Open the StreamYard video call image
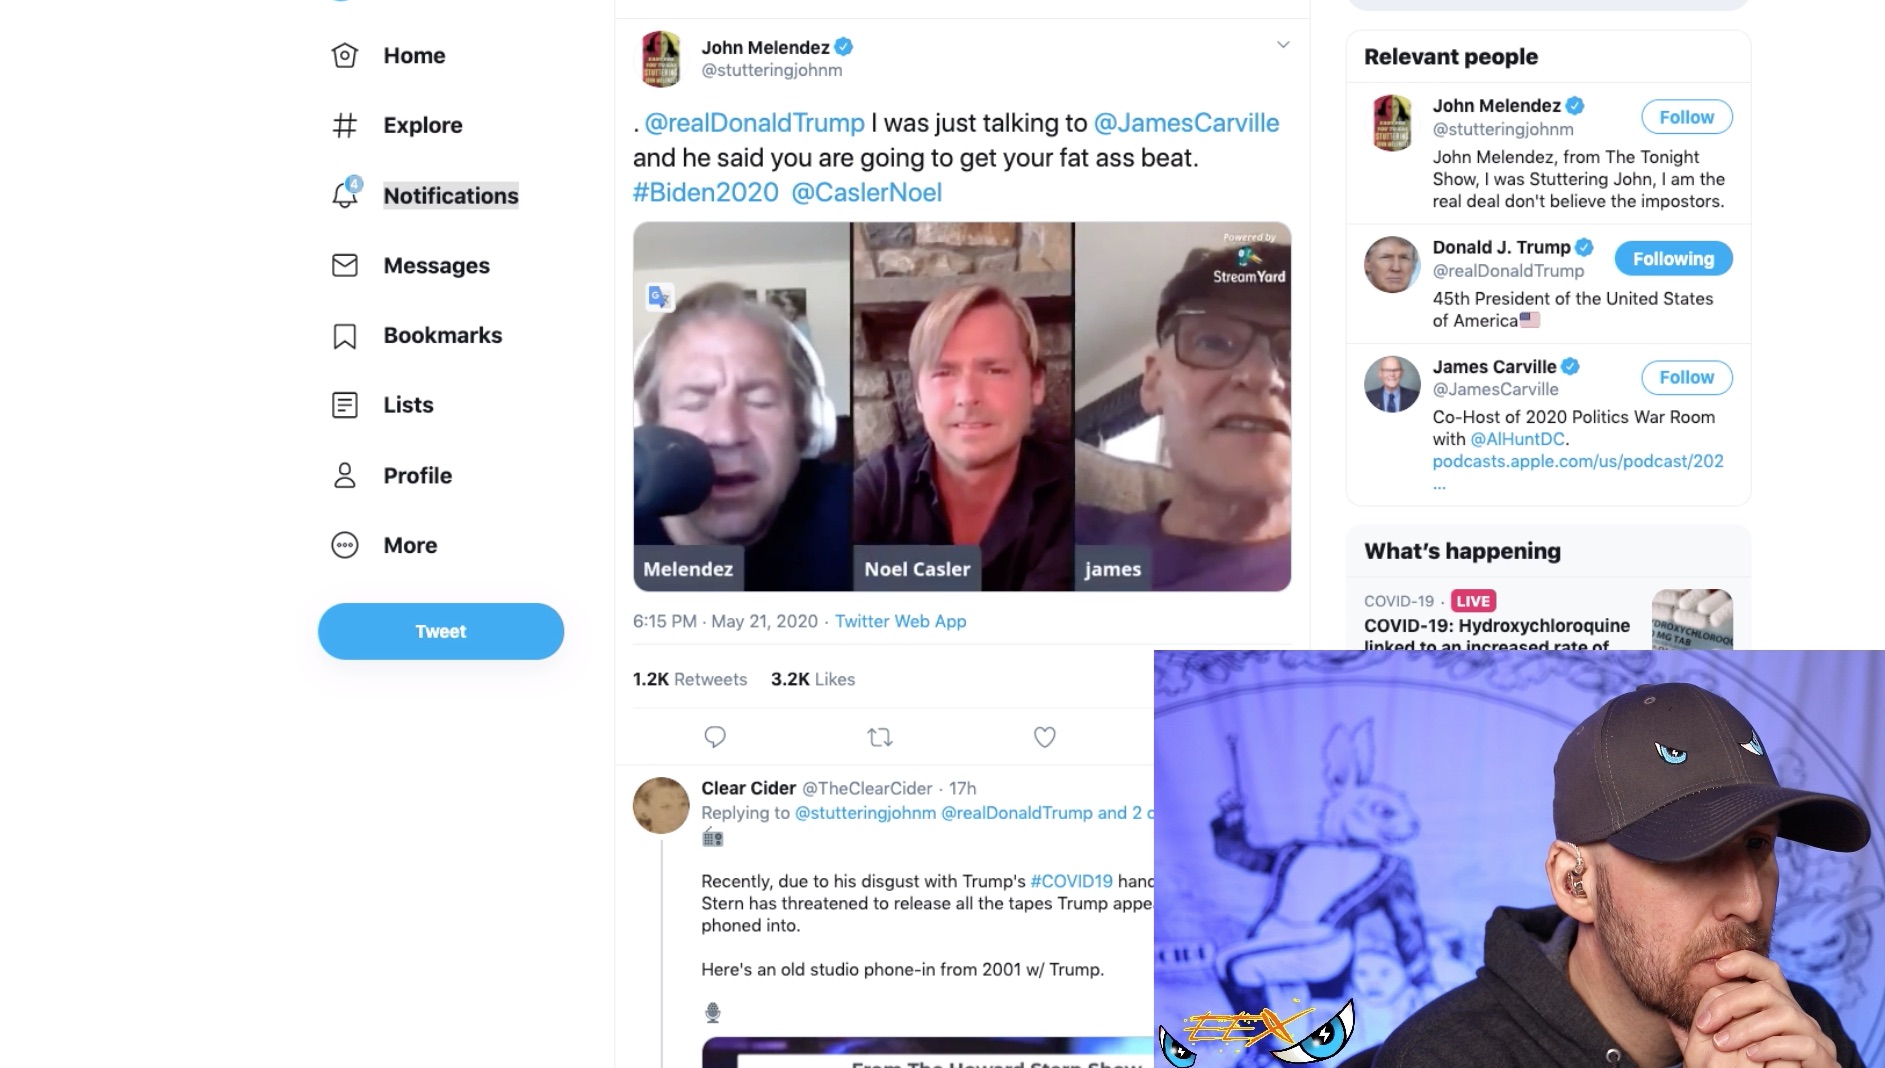Image resolution: width=1885 pixels, height=1068 pixels. (961, 406)
